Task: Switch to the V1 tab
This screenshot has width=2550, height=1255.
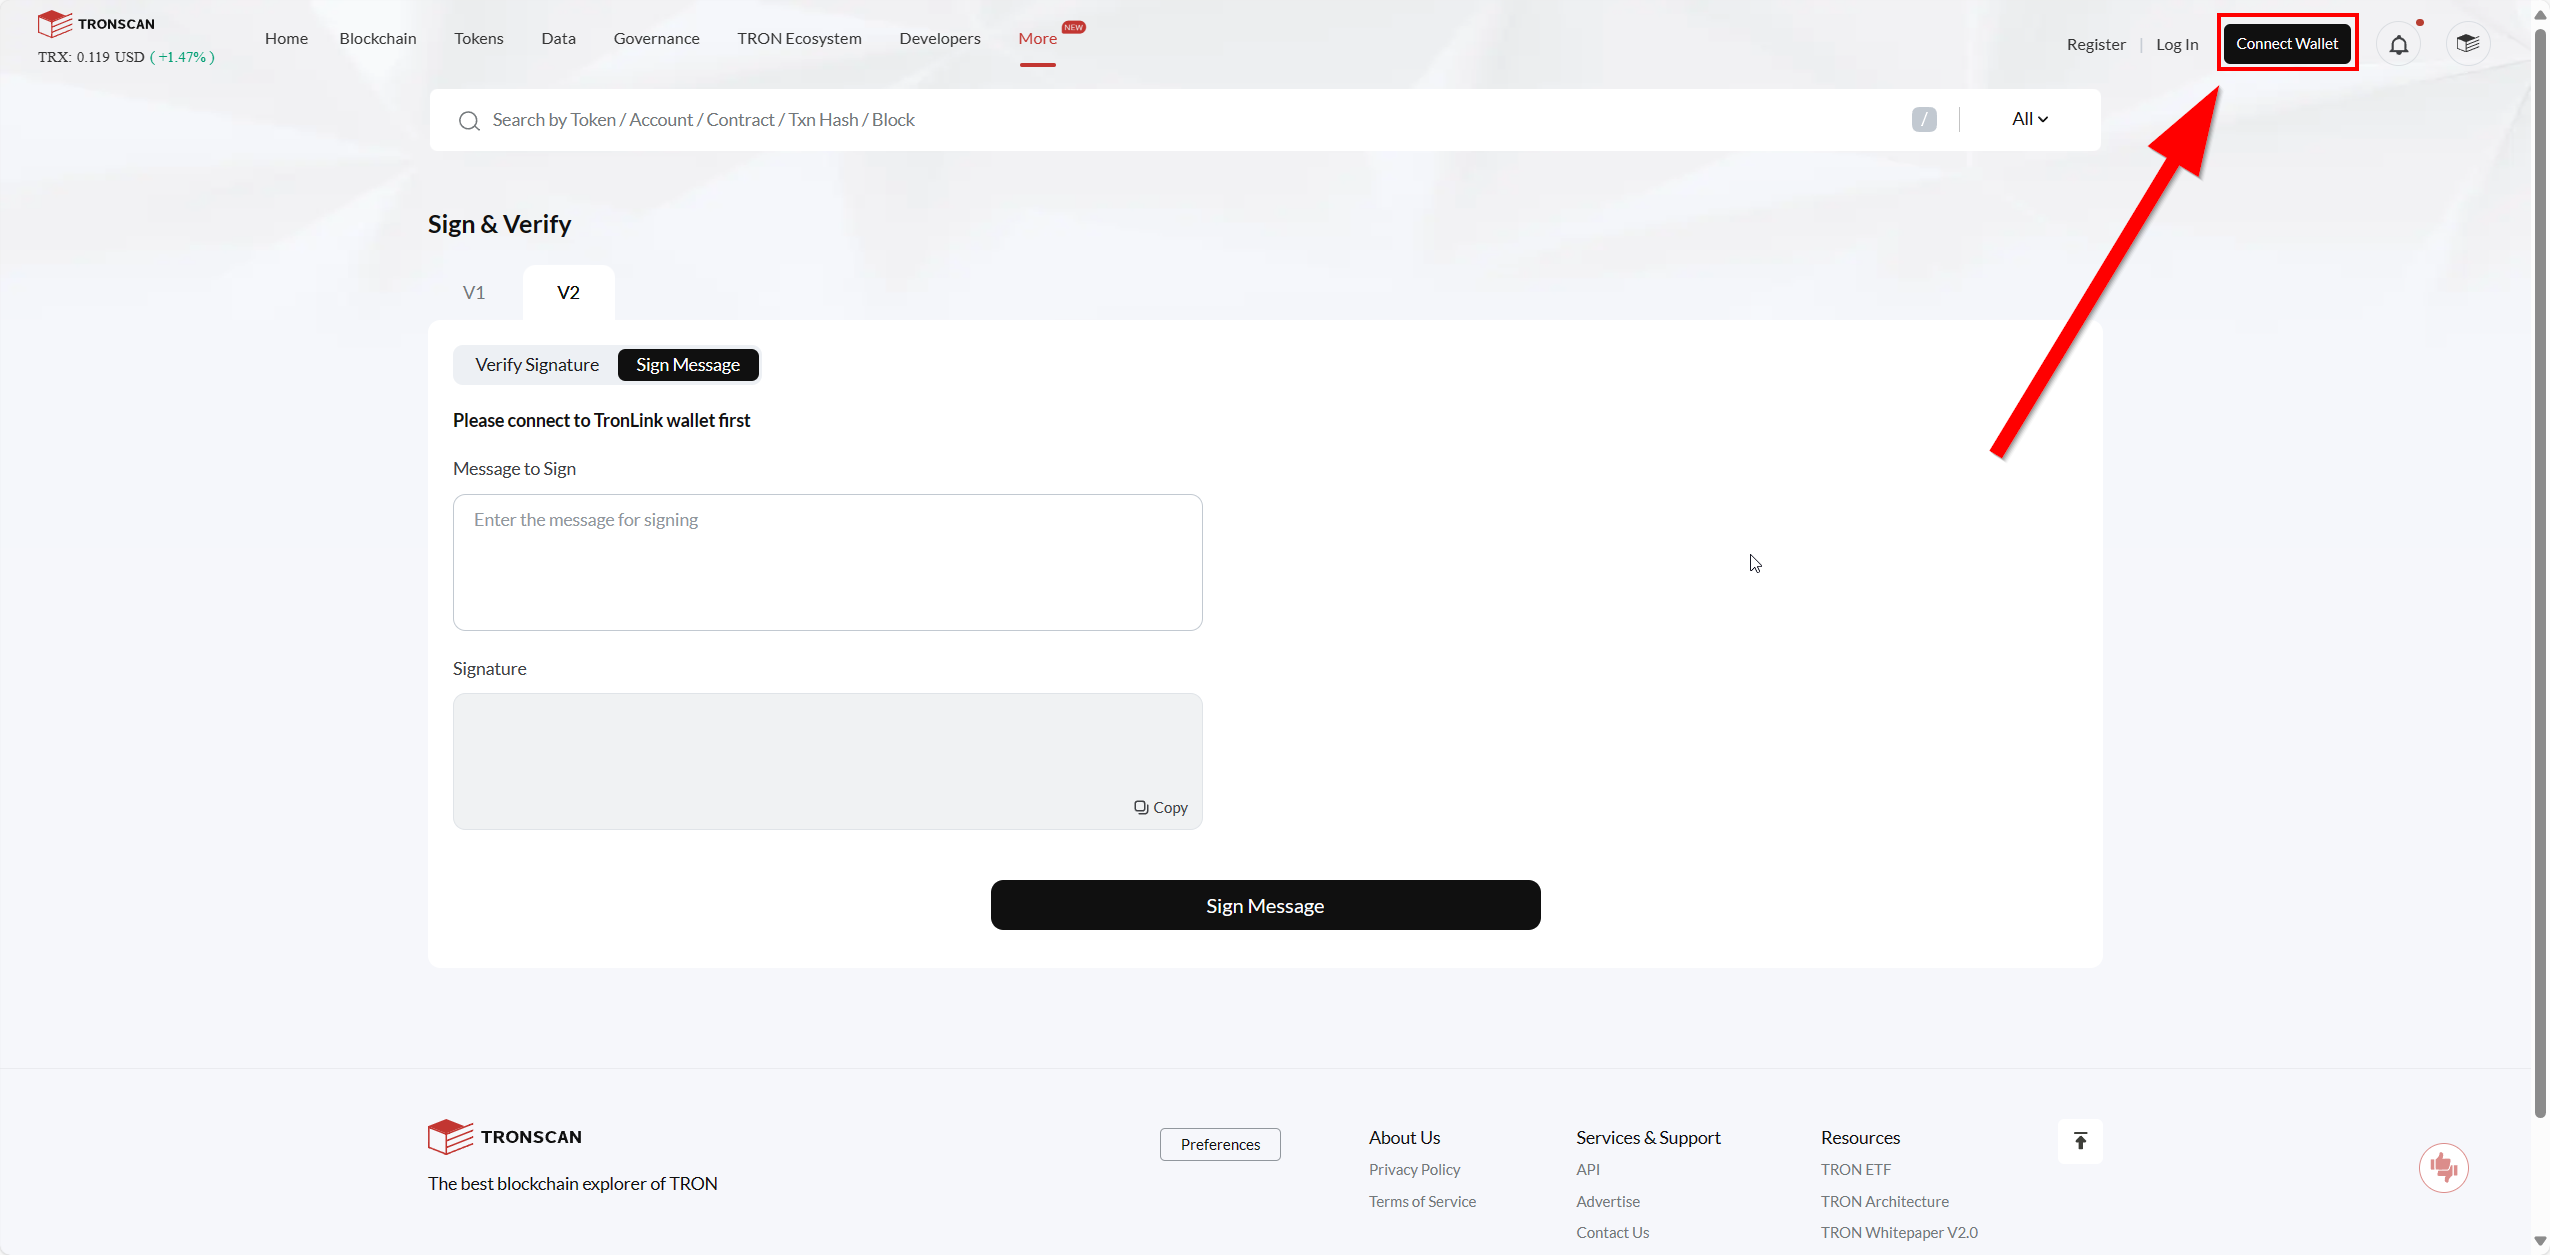Action: point(474,293)
